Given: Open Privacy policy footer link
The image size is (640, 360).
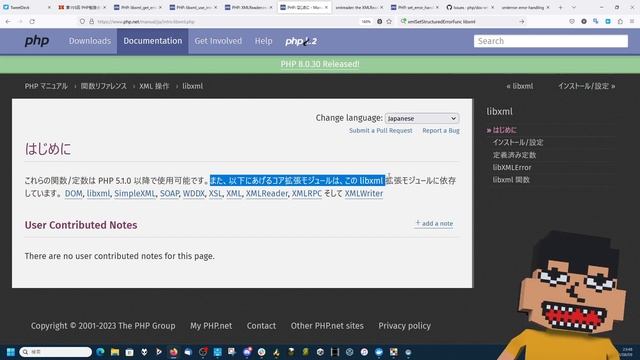Looking at the screenshot, I should [404, 326].
